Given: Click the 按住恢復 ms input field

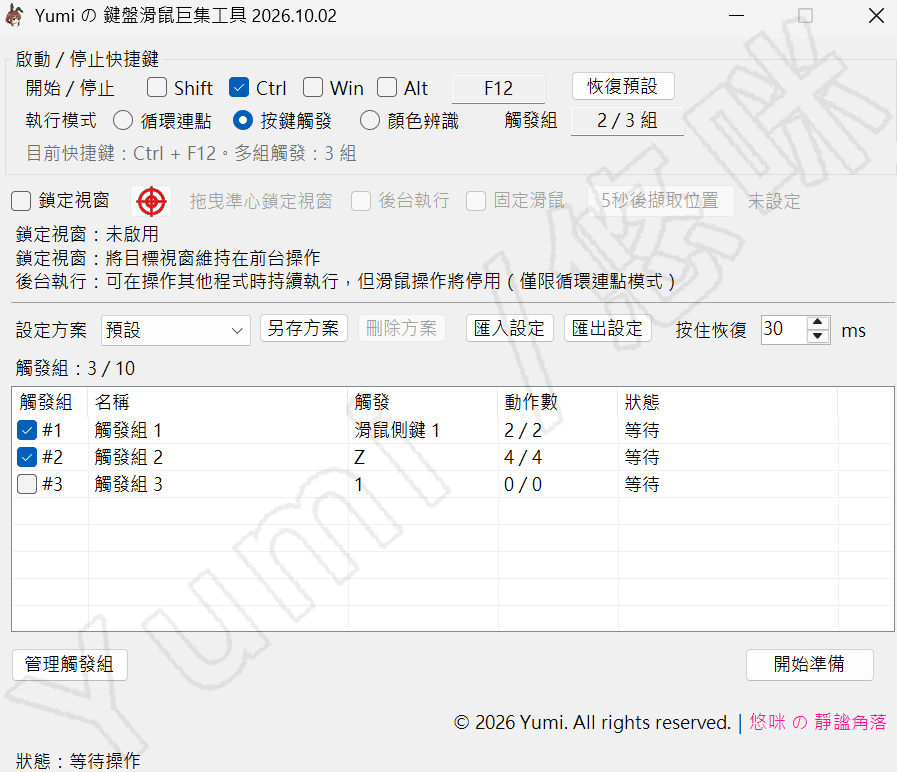Looking at the screenshot, I should (784, 330).
